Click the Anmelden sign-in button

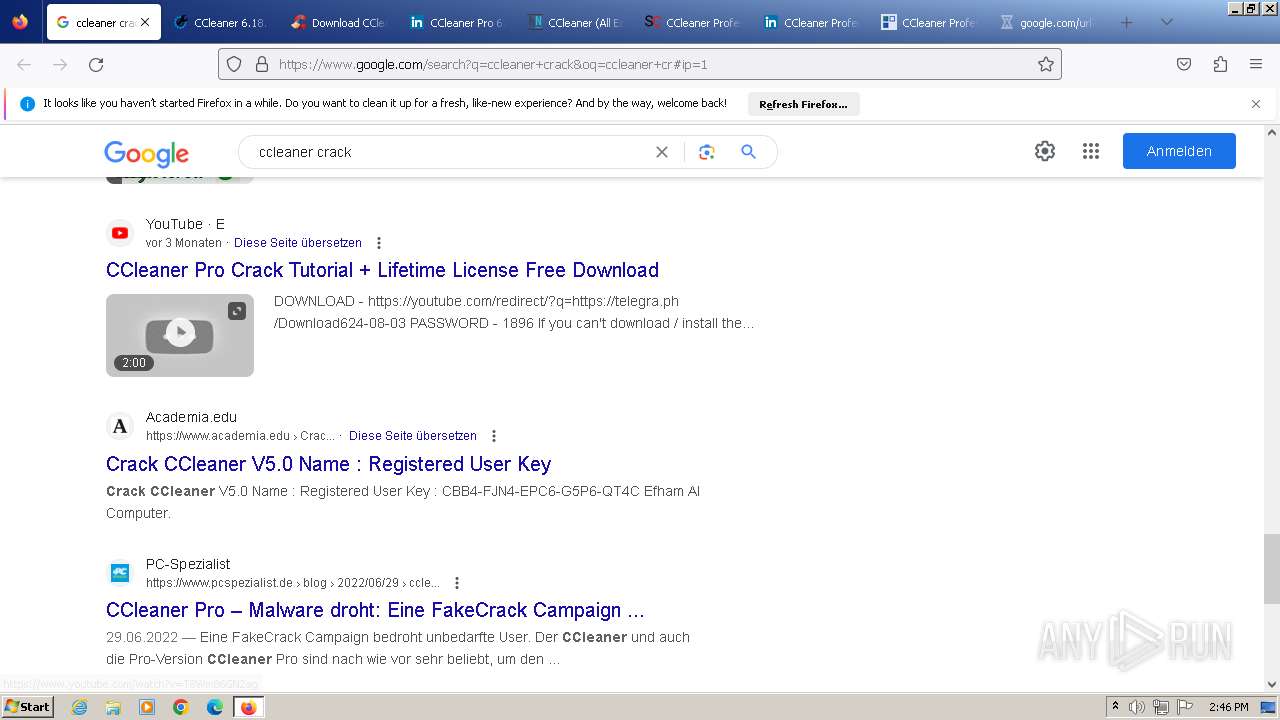[x=1179, y=151]
